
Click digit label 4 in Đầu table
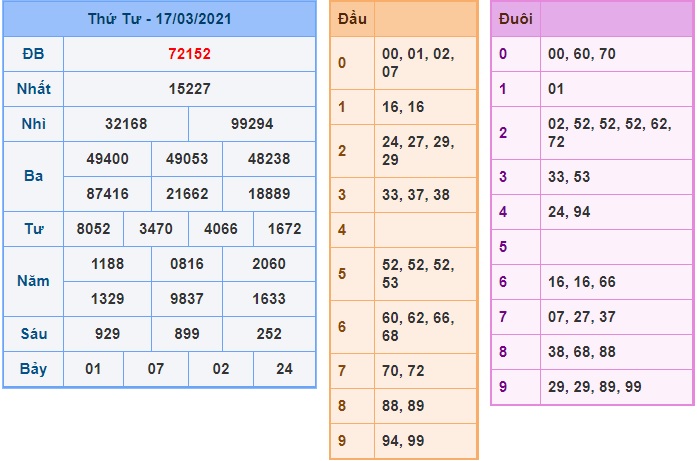pyautogui.click(x=342, y=230)
